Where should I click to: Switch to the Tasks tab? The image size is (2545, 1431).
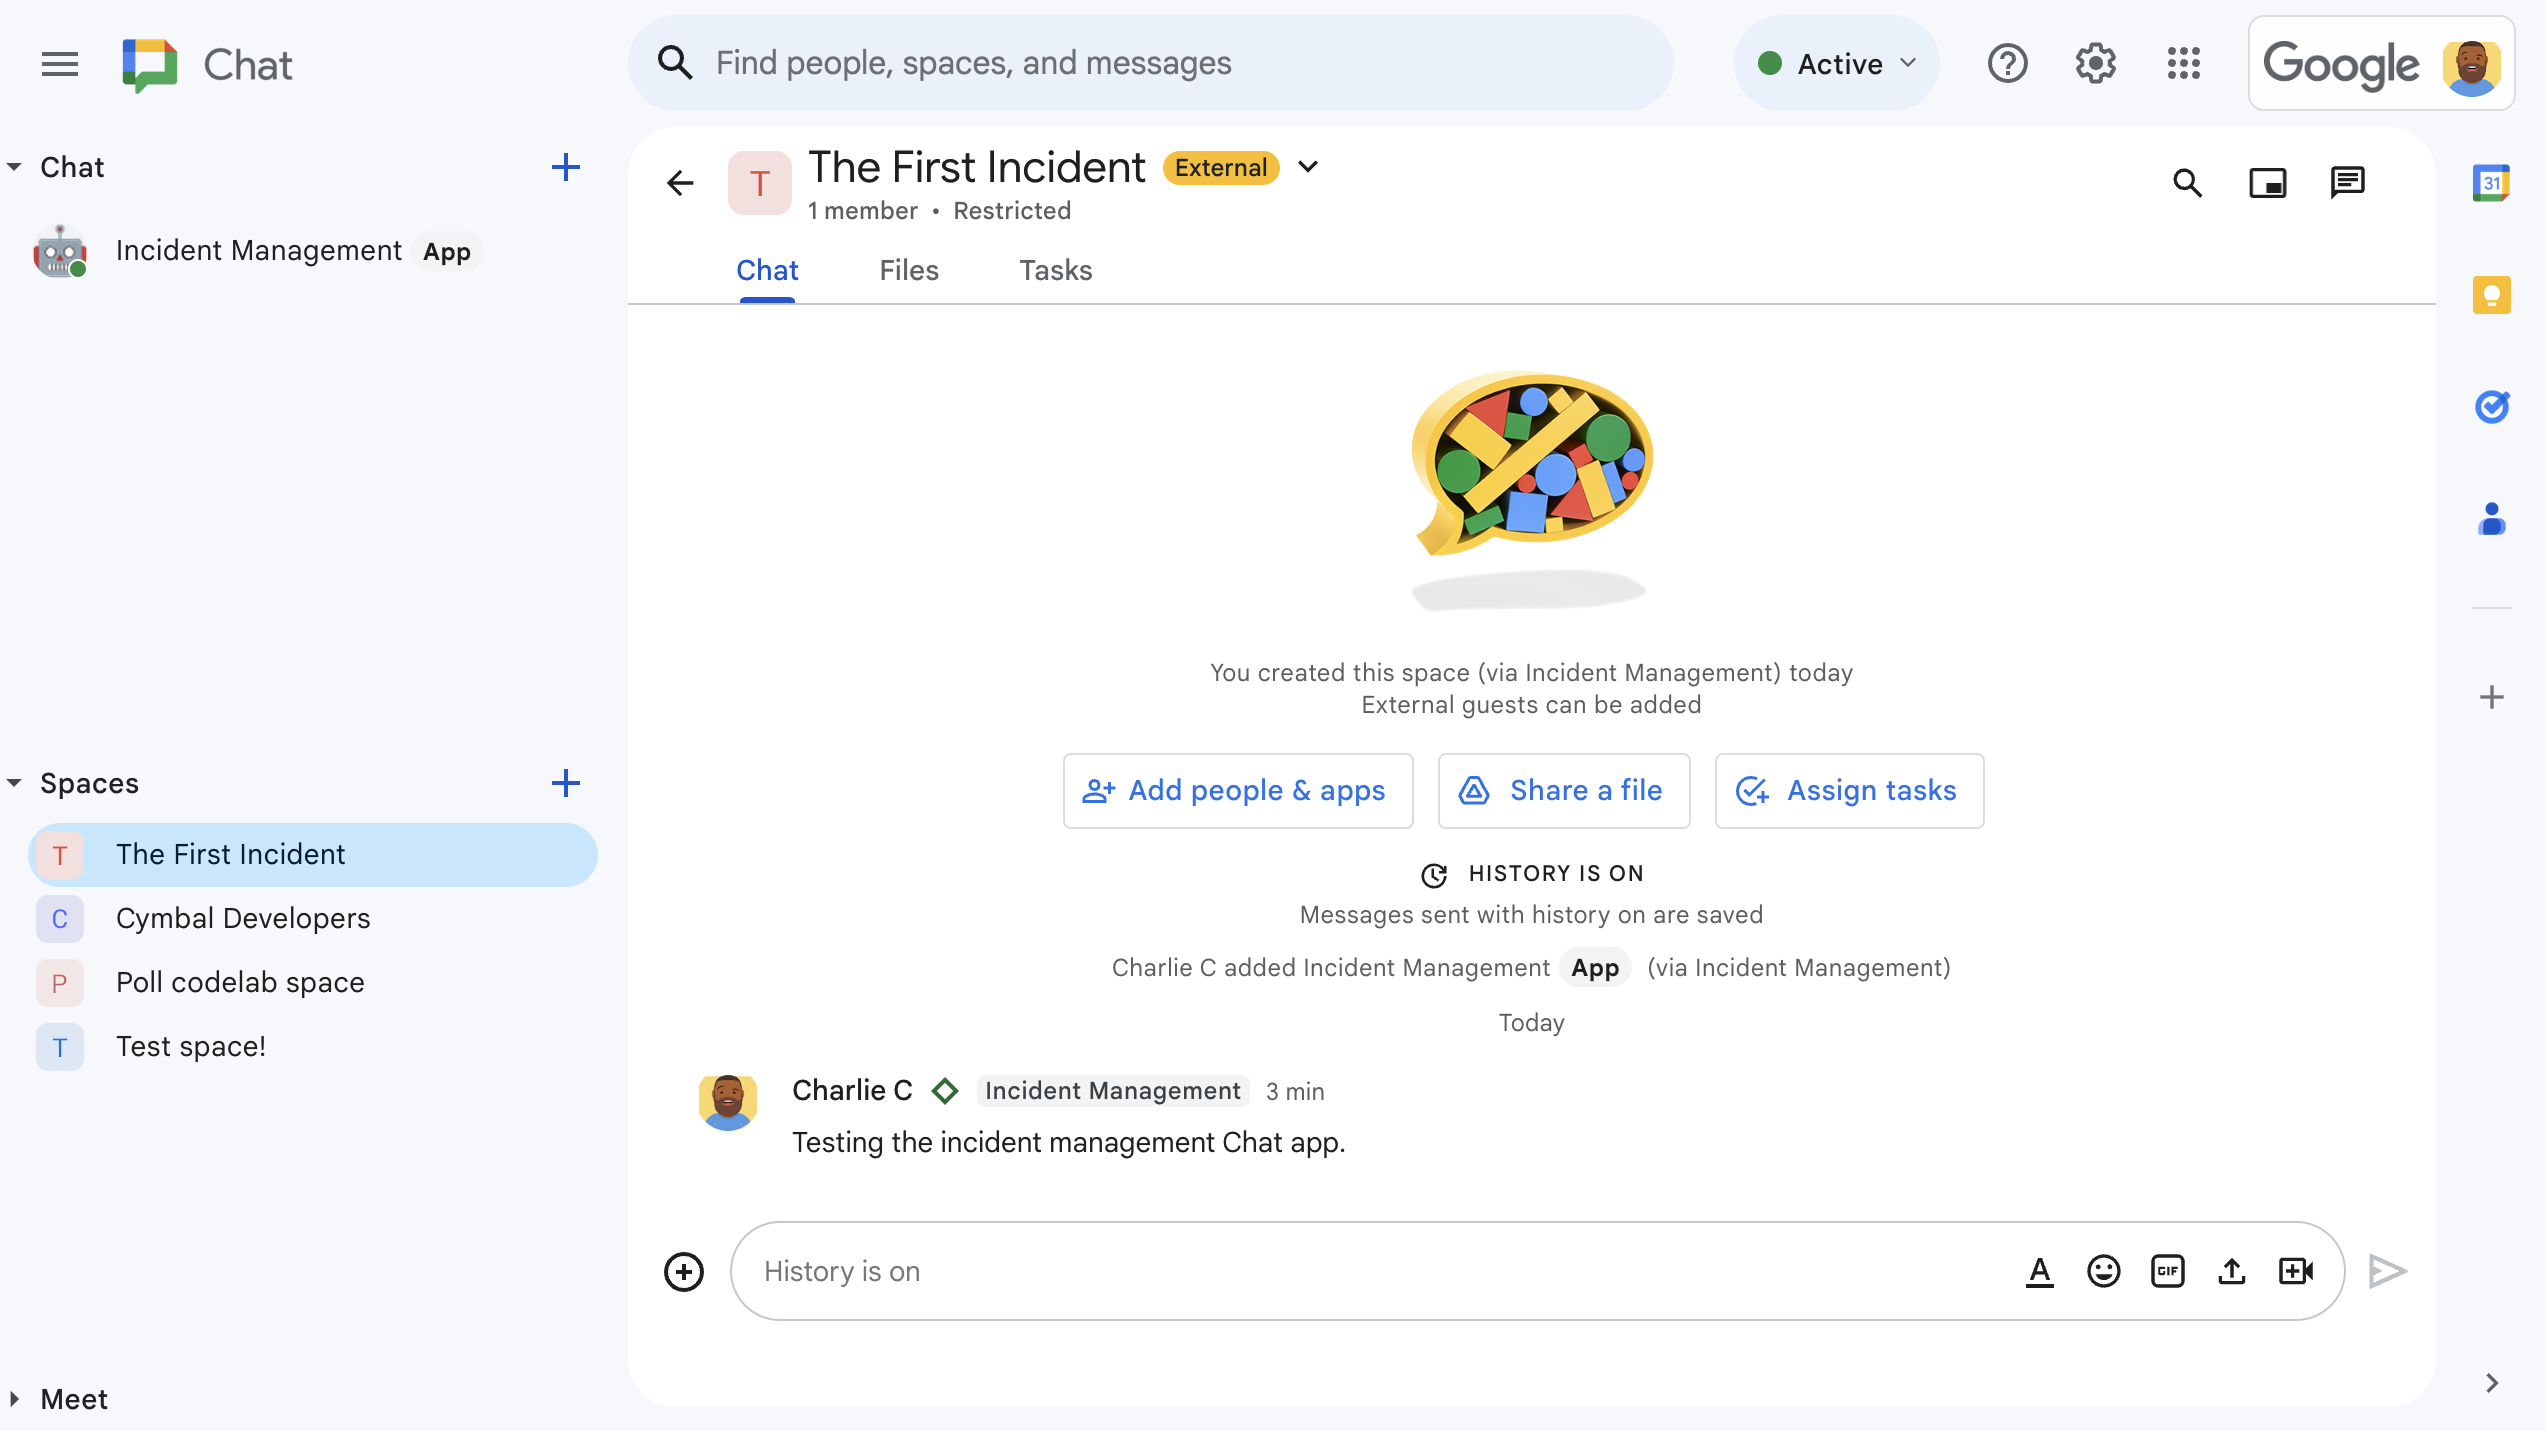(1054, 269)
